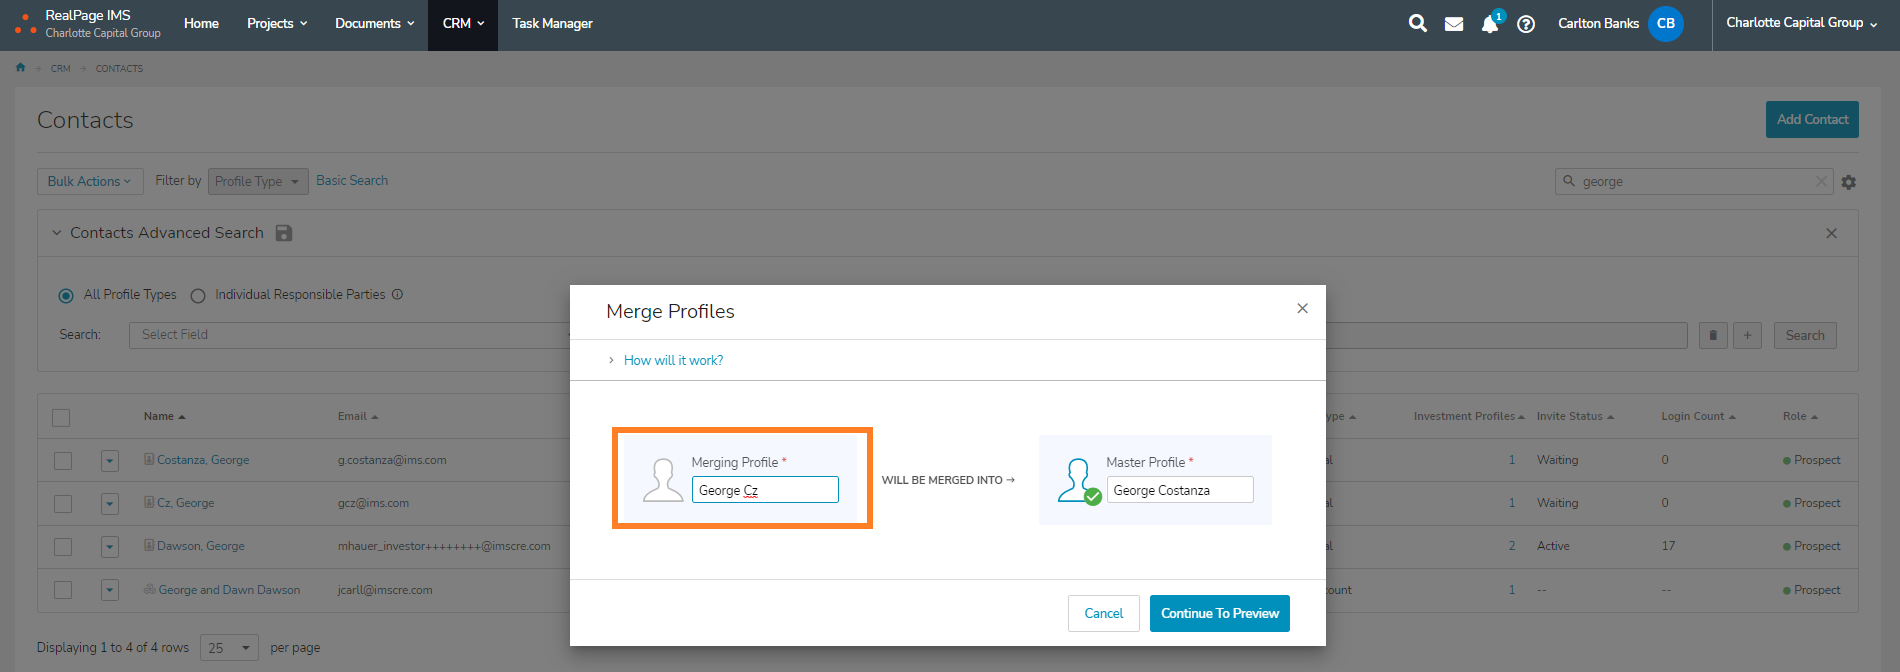Close the Merge Profiles dialog
The height and width of the screenshot is (672, 1900).
(1302, 308)
